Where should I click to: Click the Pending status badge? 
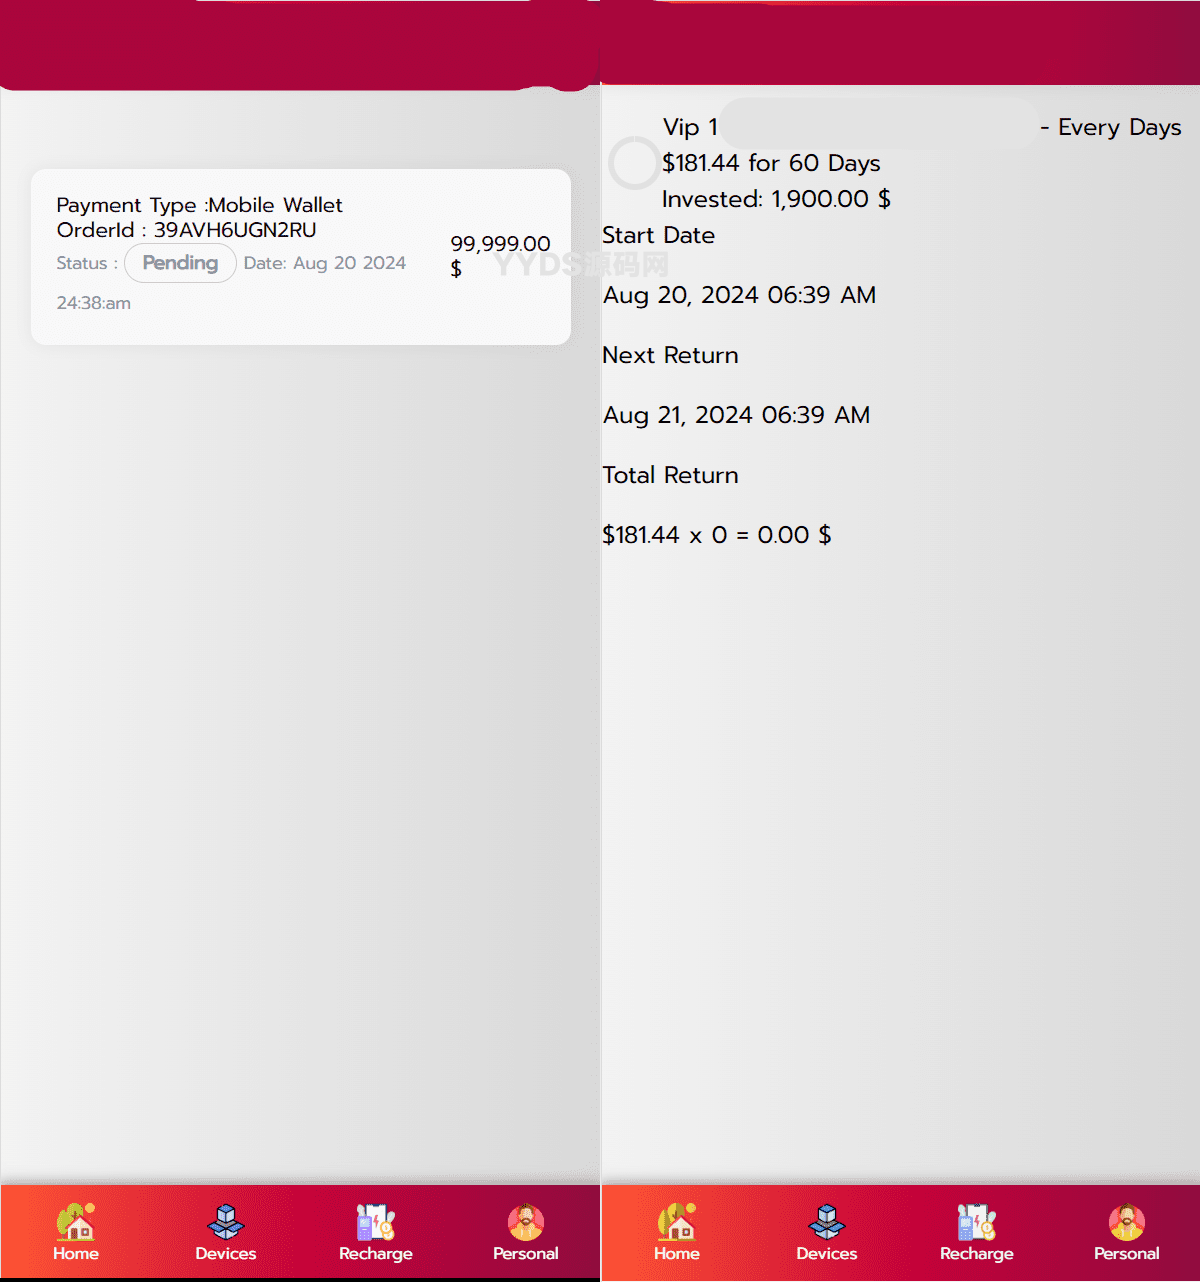(180, 263)
